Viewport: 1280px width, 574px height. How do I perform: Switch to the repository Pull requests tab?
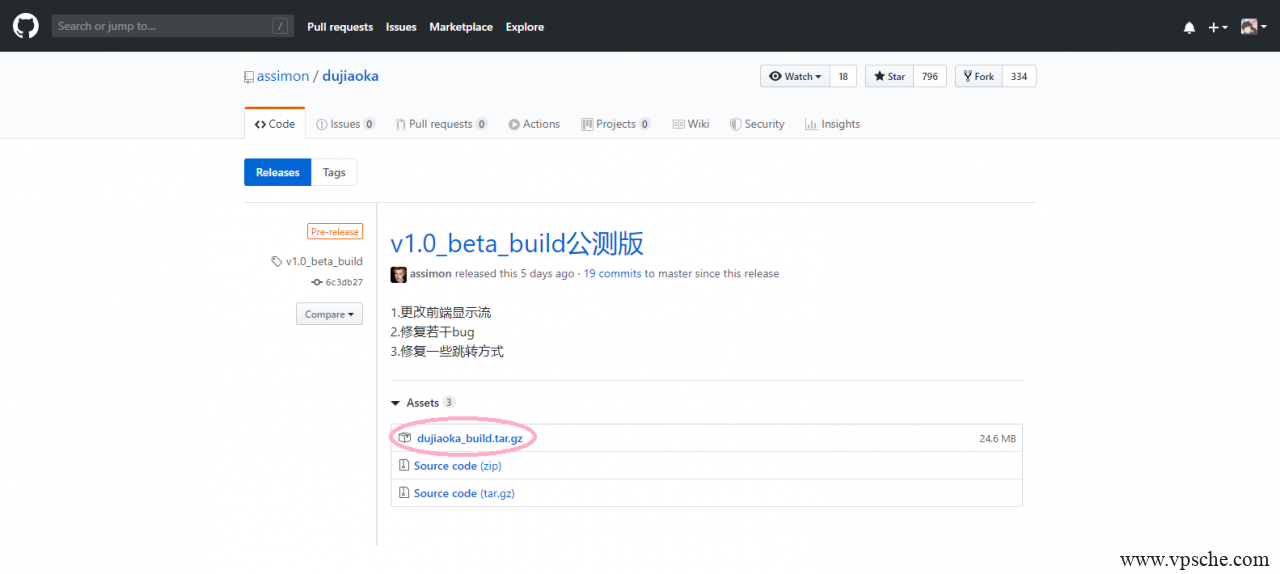coord(441,124)
